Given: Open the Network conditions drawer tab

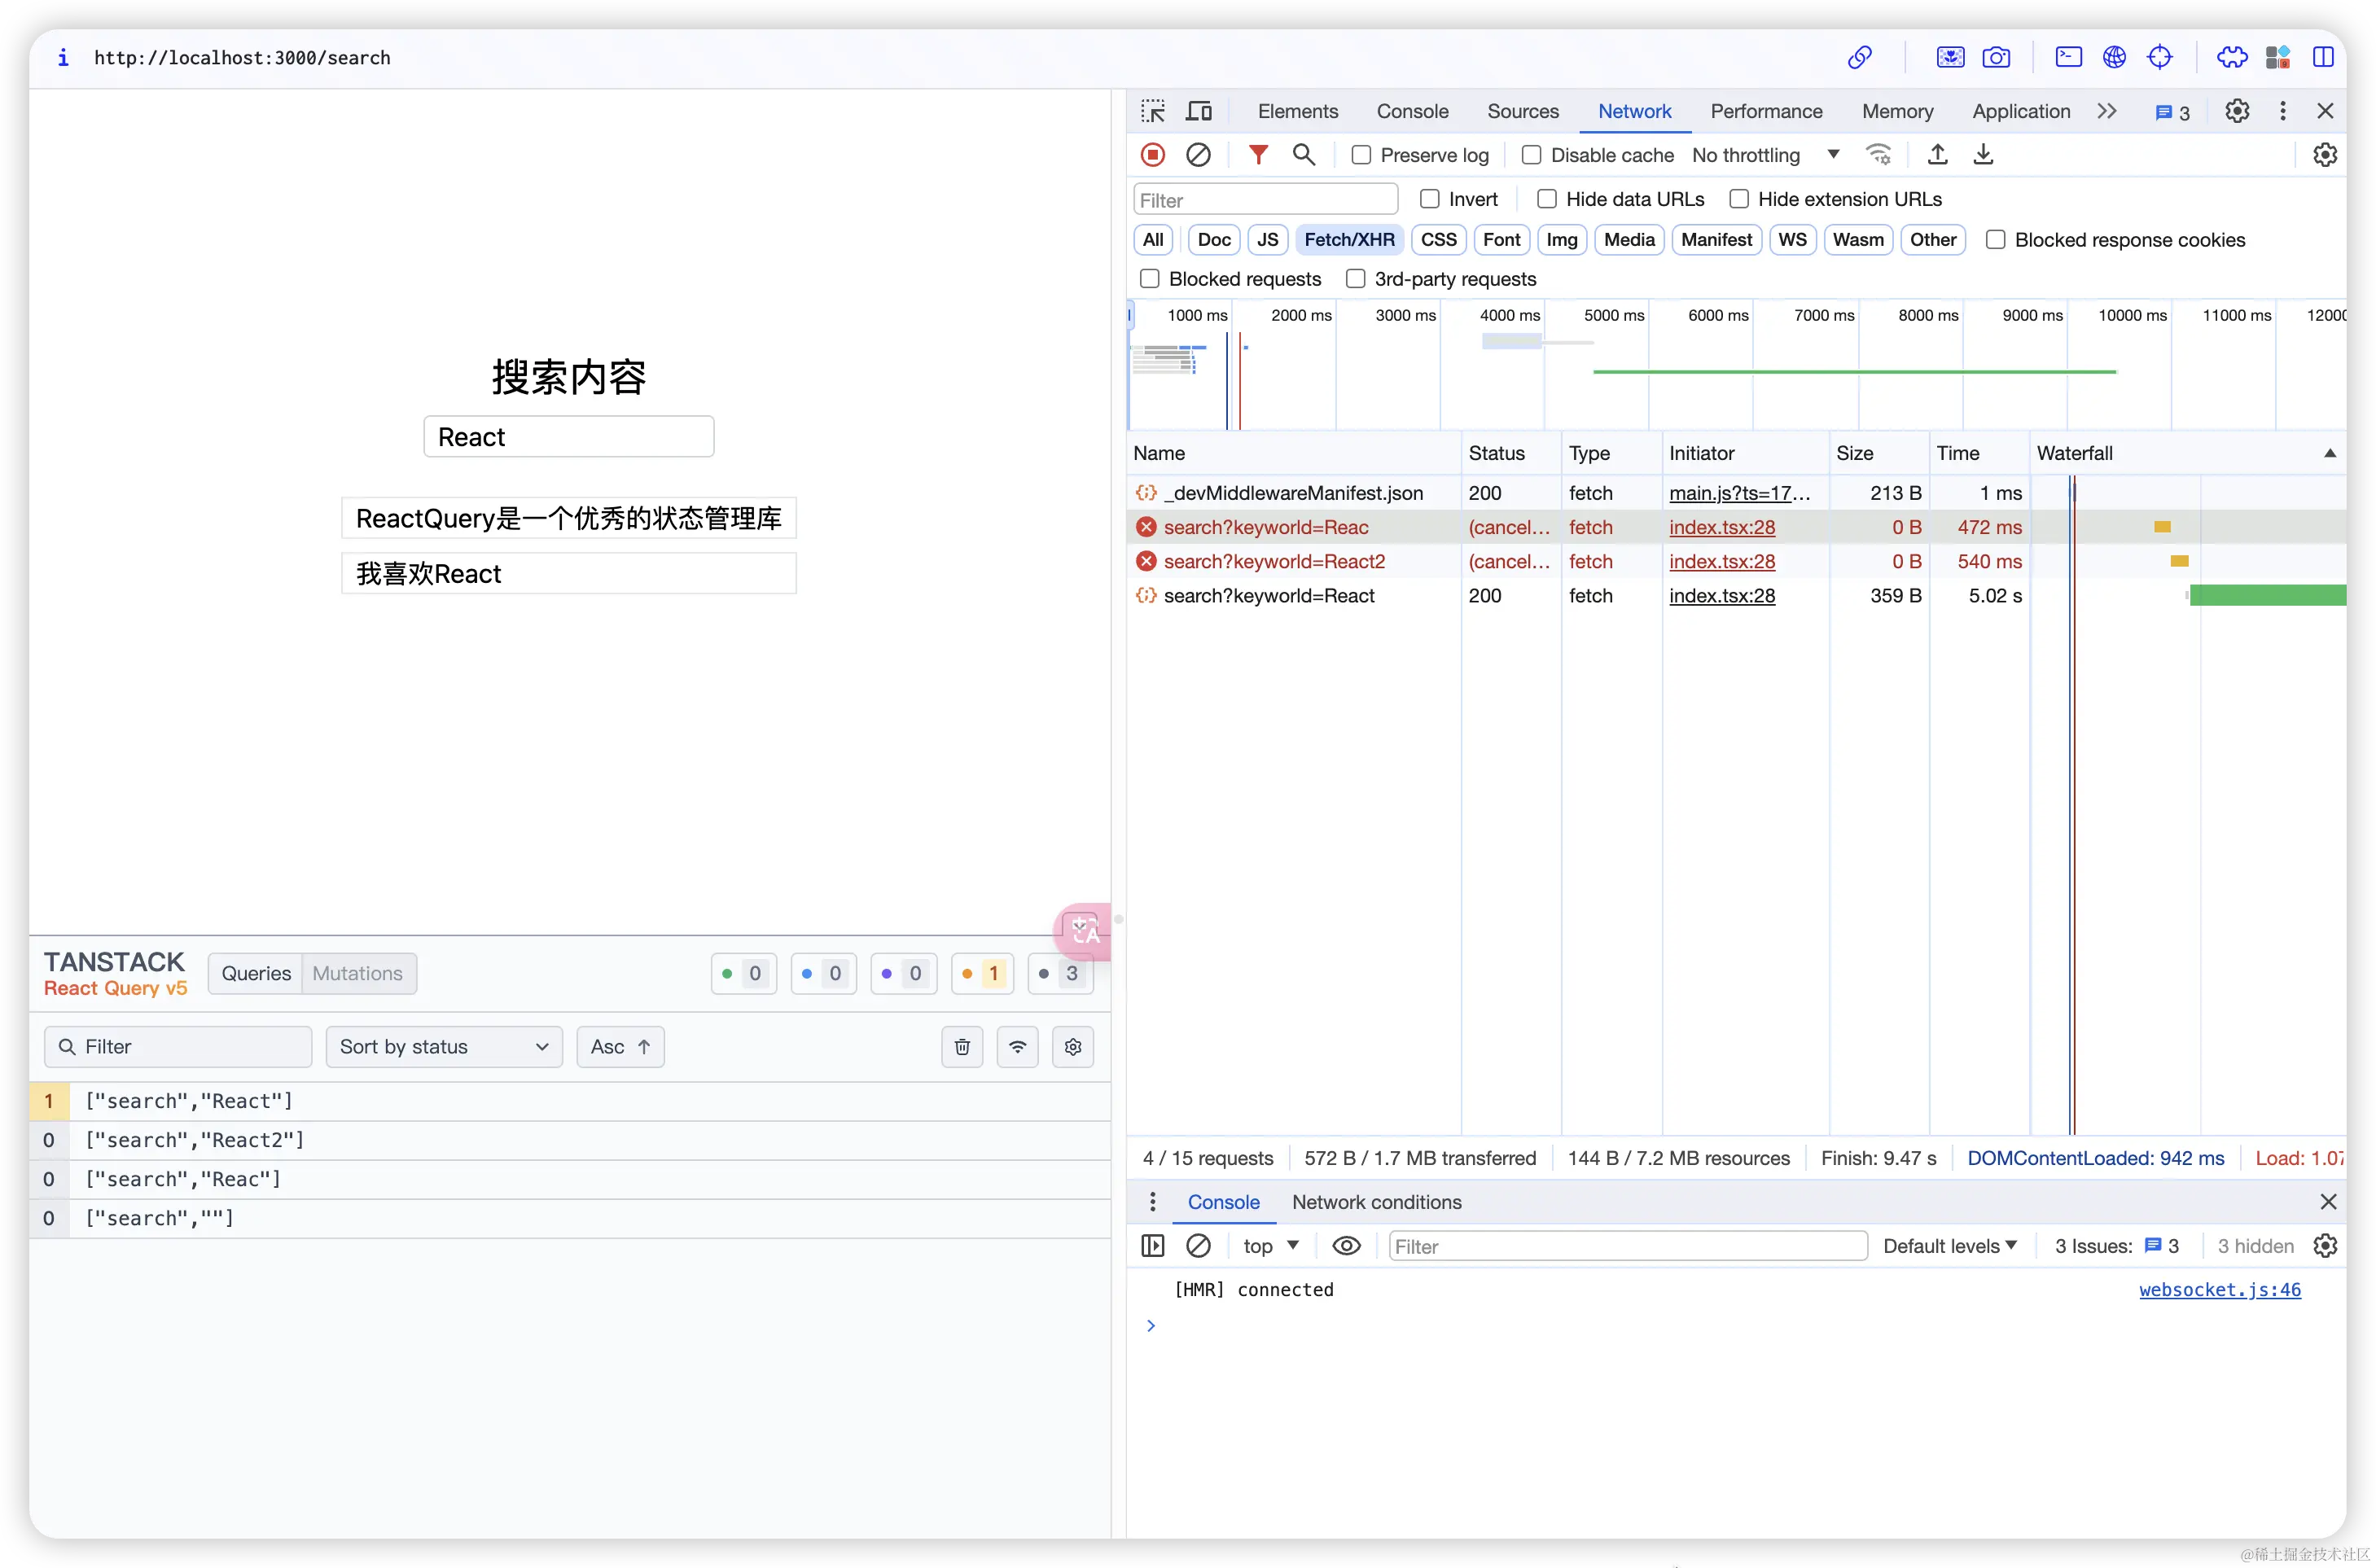Looking at the screenshot, I should coord(1376,1202).
